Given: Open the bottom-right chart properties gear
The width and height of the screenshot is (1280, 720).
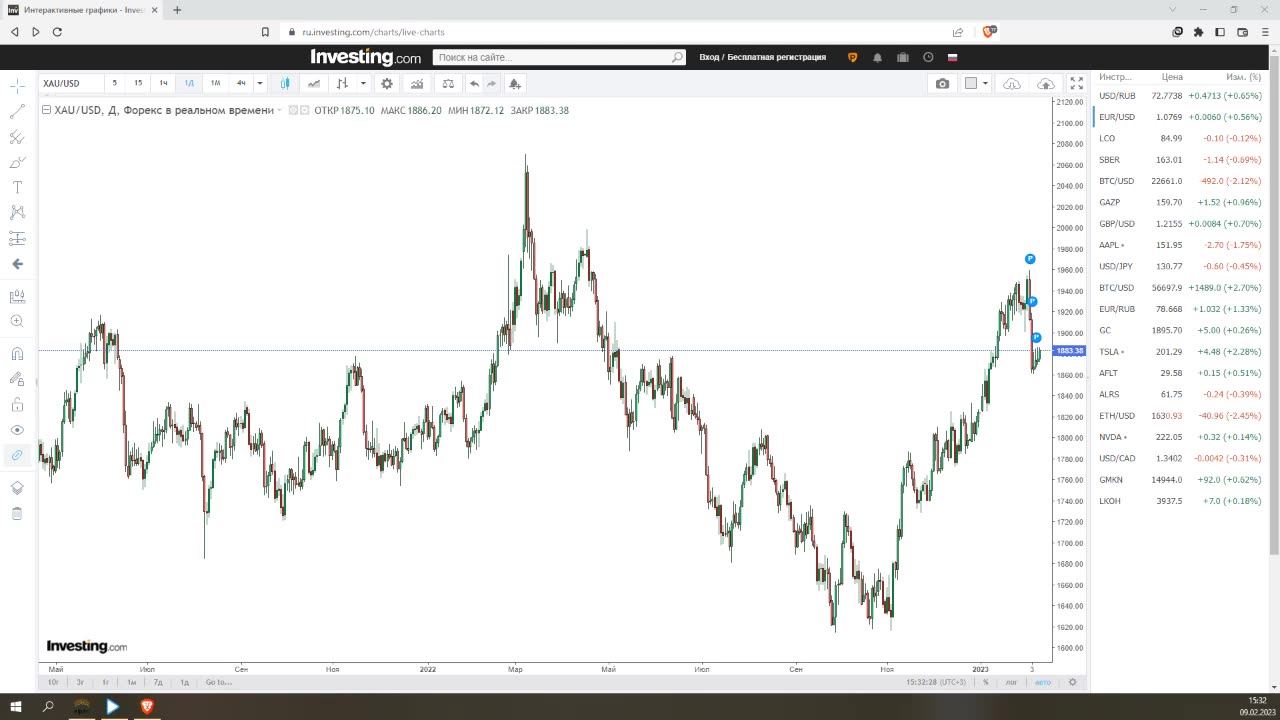Looking at the screenshot, I should pos(1072,682).
